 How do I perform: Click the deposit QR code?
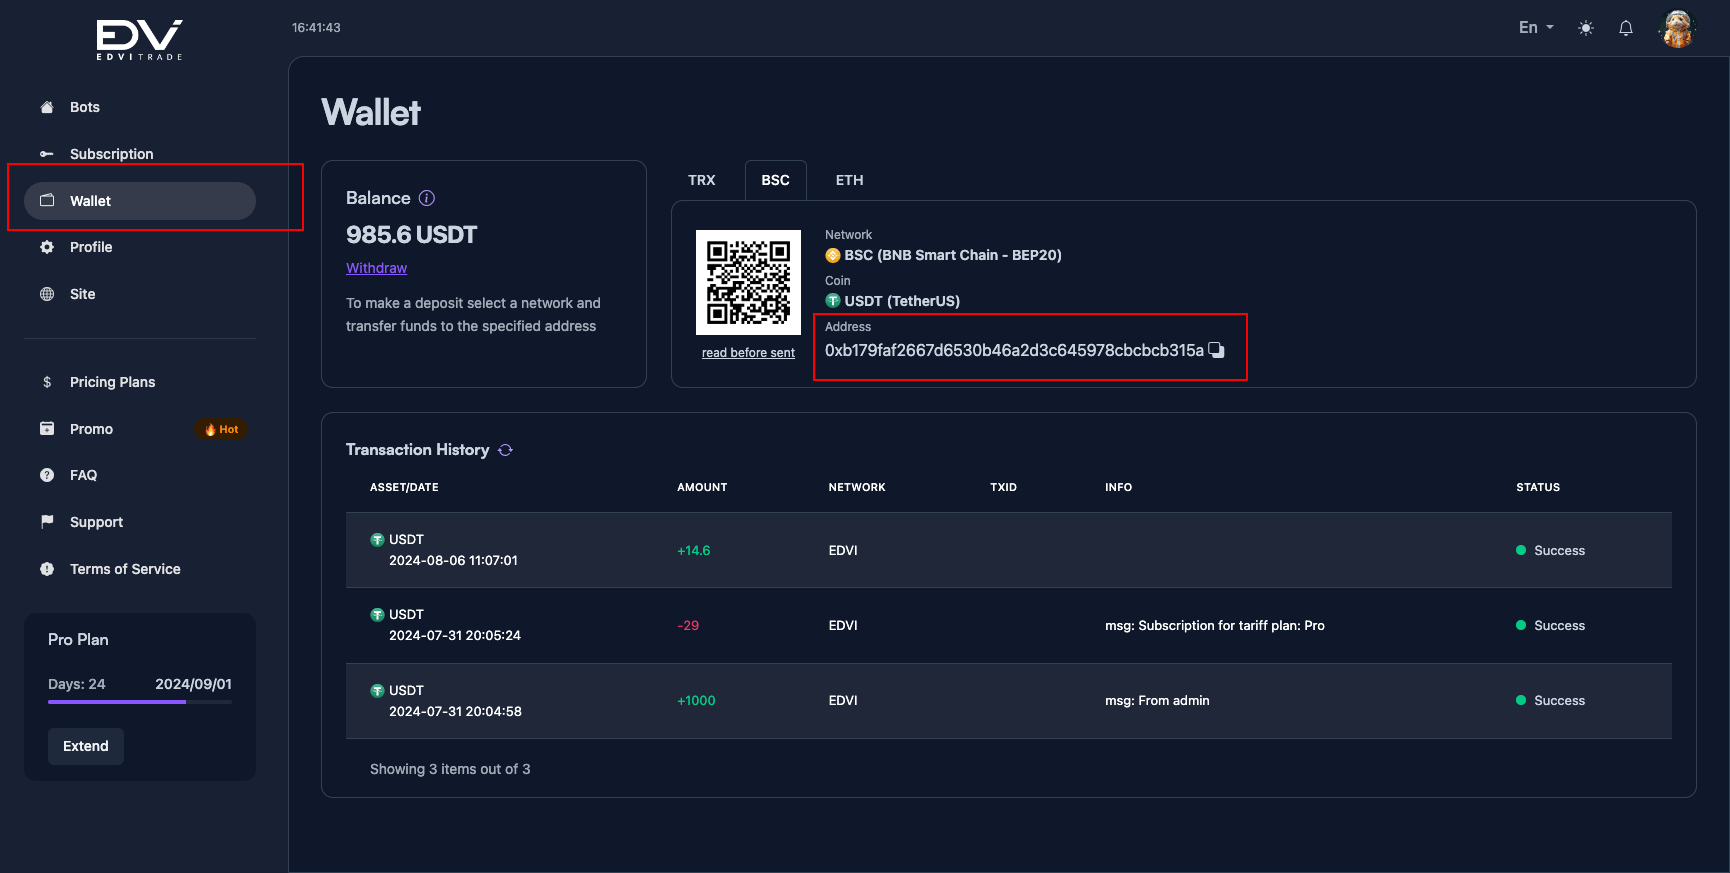pos(748,282)
